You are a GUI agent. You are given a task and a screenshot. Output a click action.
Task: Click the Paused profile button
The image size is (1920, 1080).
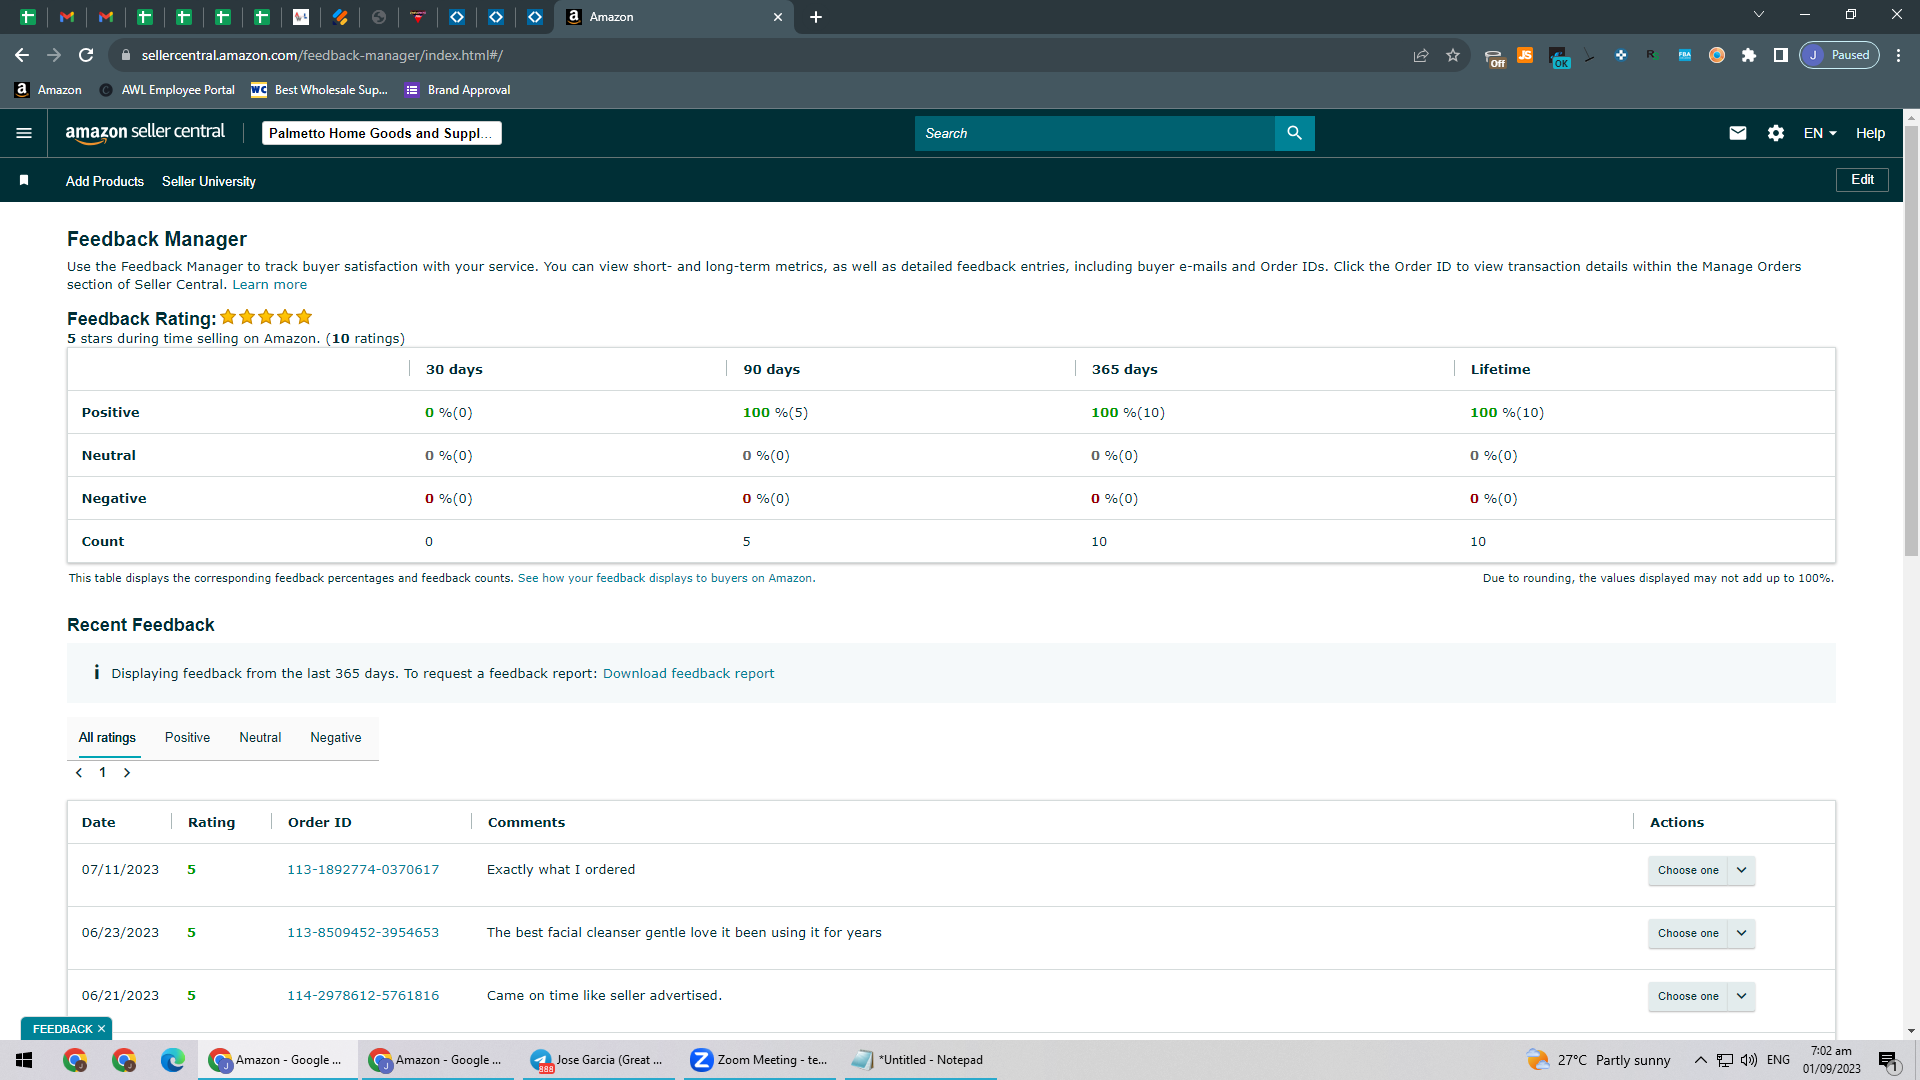click(1840, 55)
